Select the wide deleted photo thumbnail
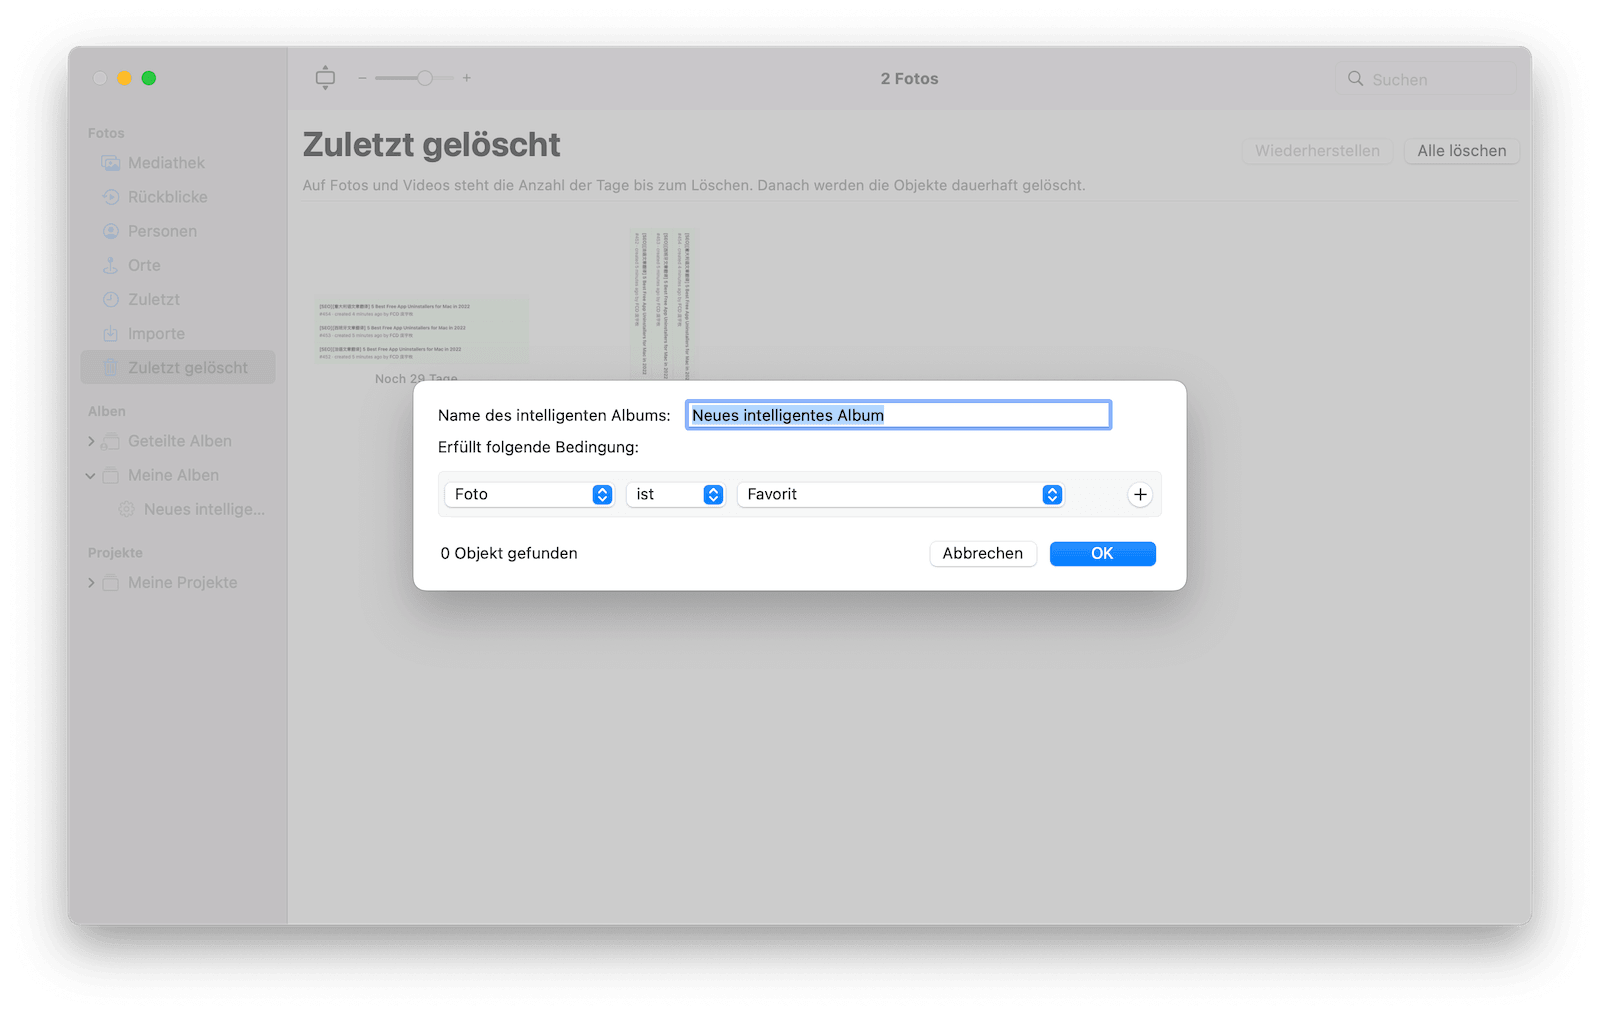Screen dimensions: 1600x1015 coord(423,331)
